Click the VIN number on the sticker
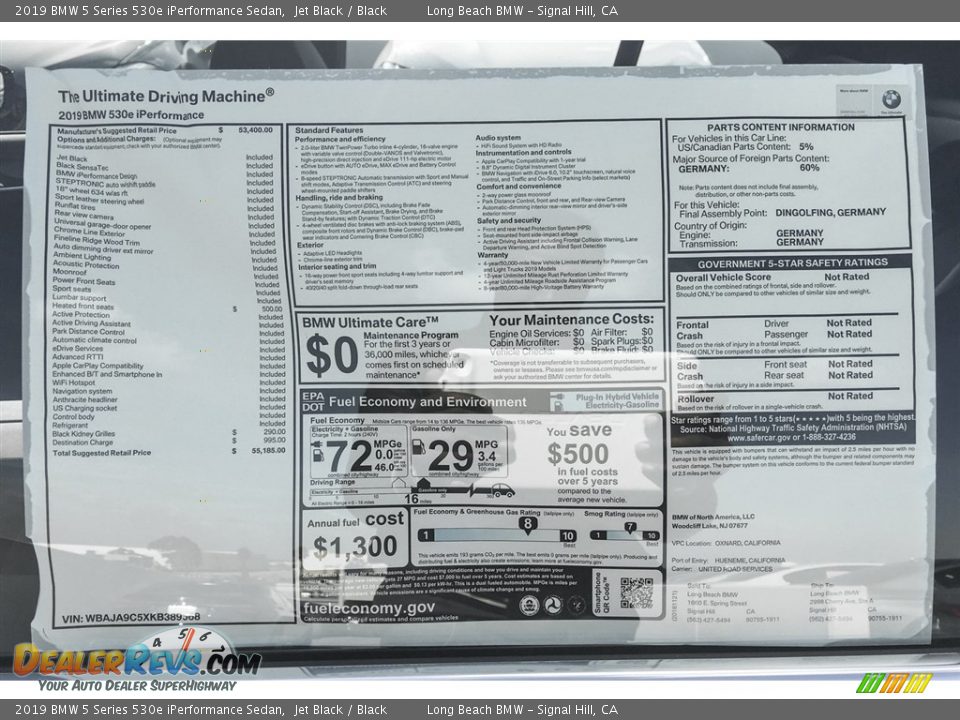This screenshot has width=960, height=720. point(130,618)
